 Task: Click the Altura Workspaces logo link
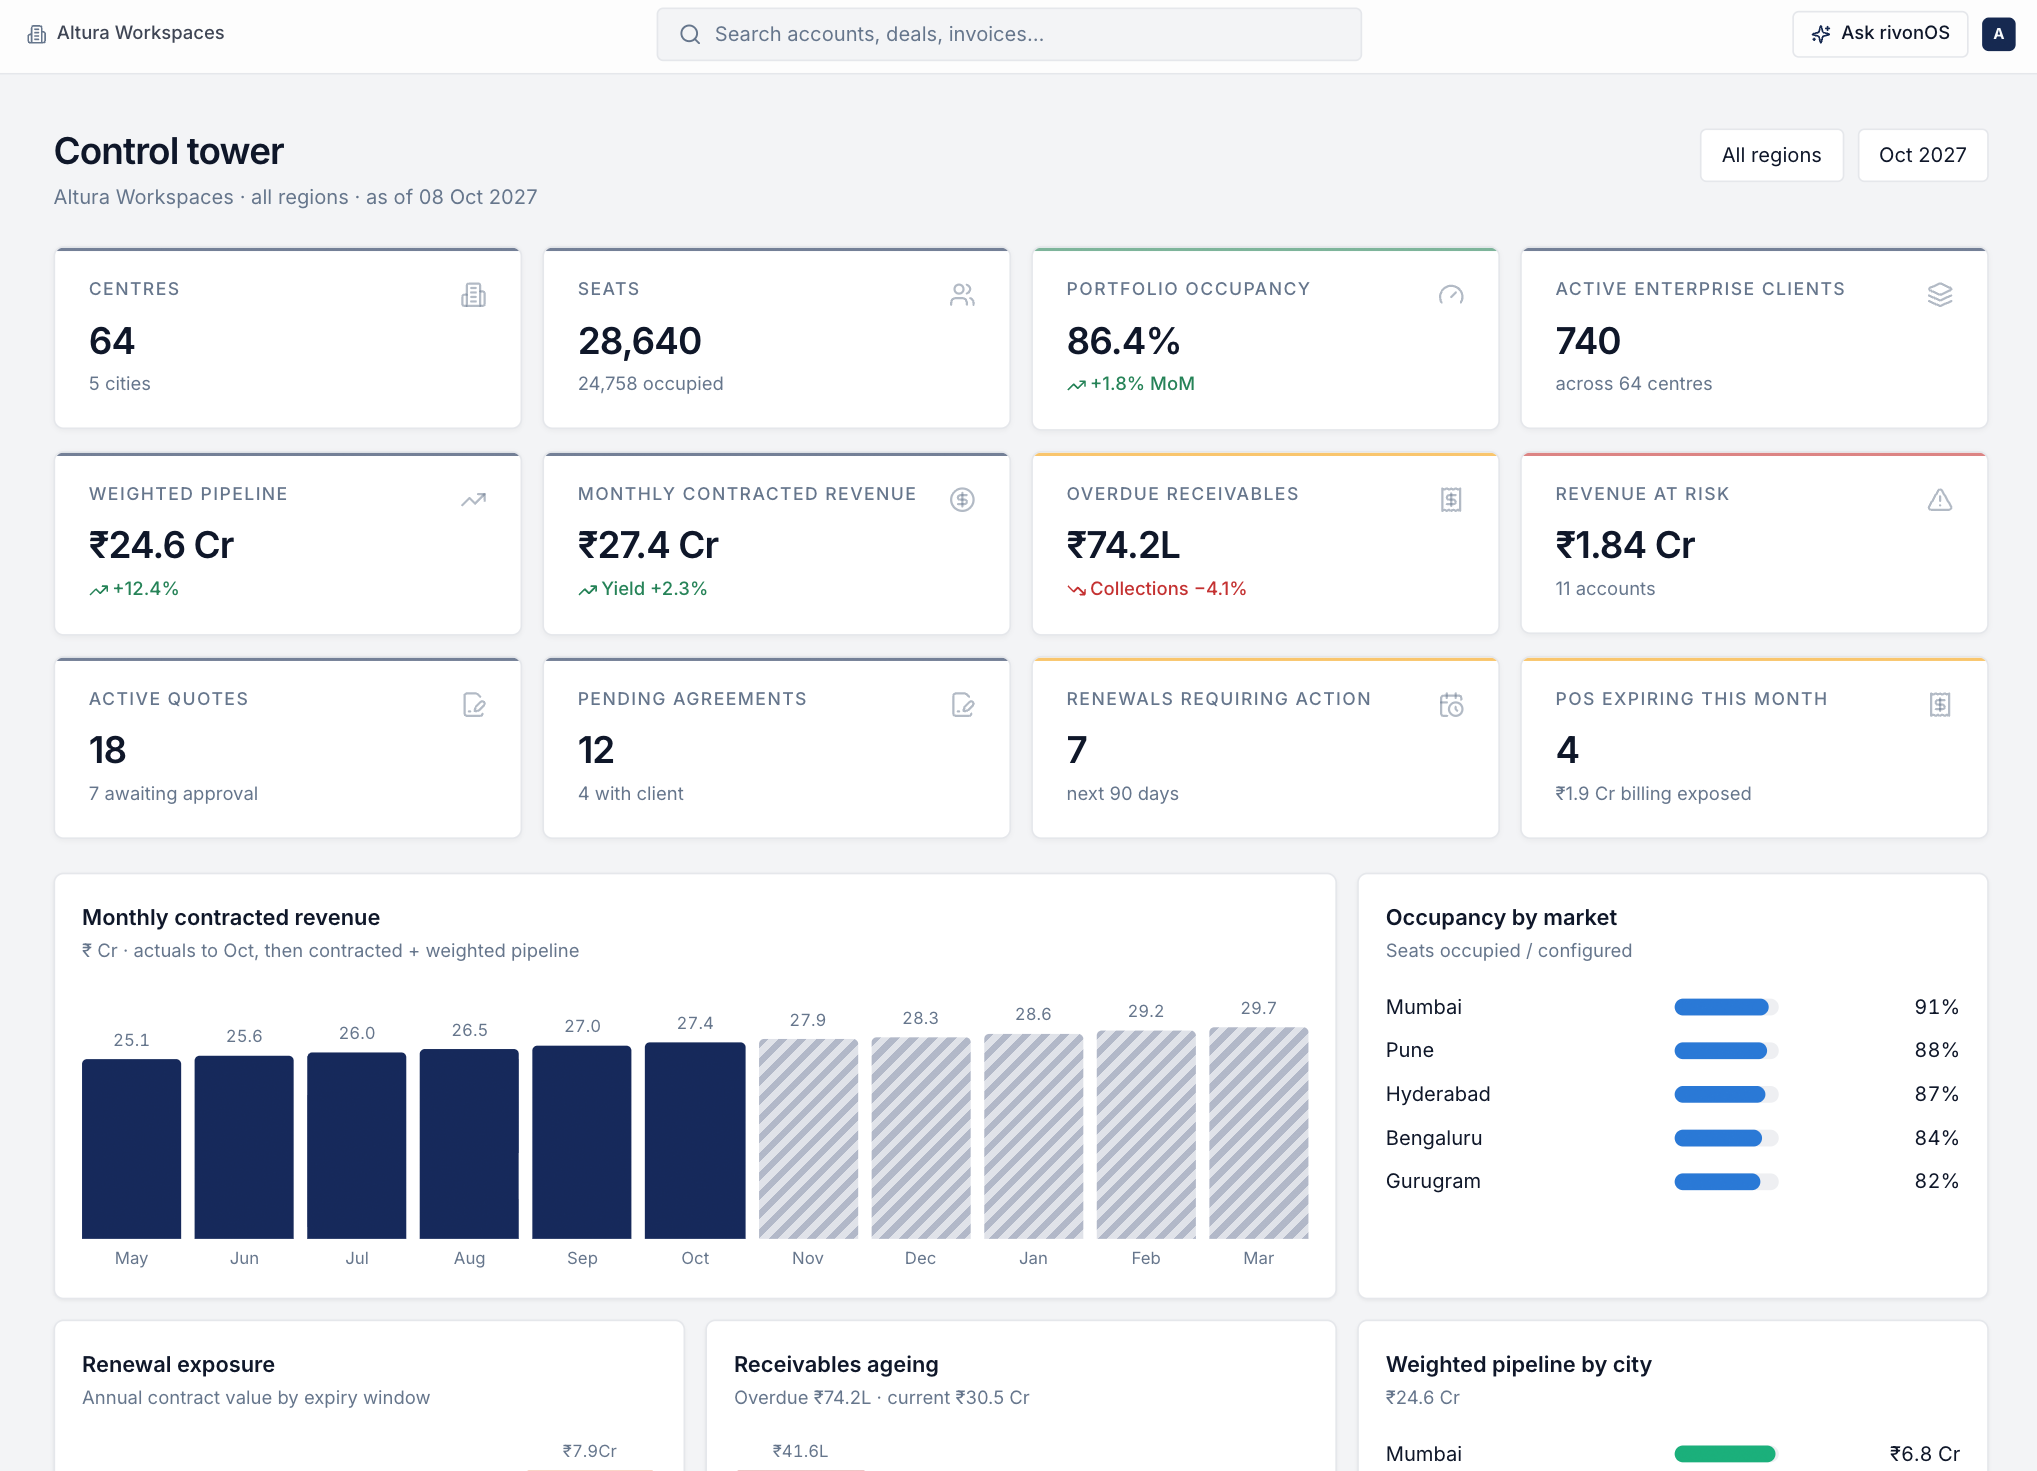point(126,33)
